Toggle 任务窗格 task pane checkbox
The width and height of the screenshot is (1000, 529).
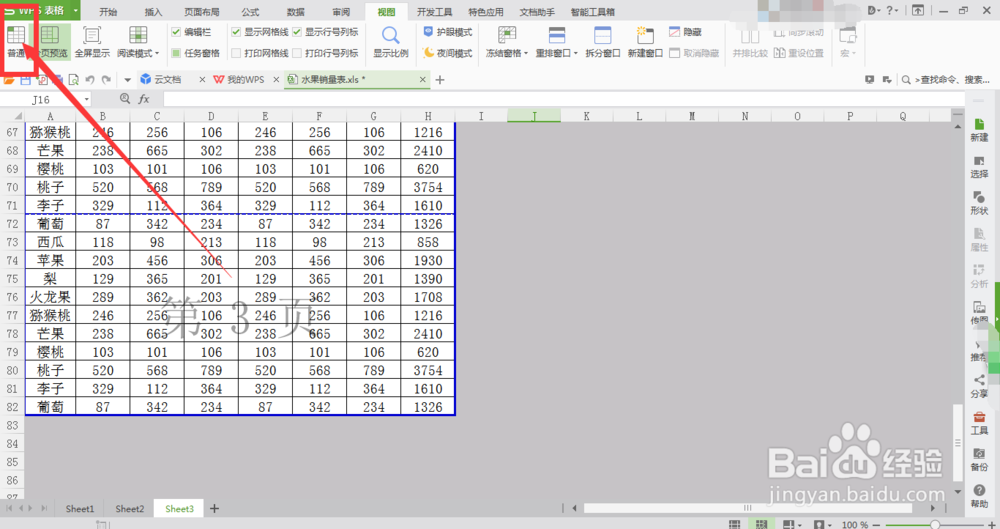[176, 53]
